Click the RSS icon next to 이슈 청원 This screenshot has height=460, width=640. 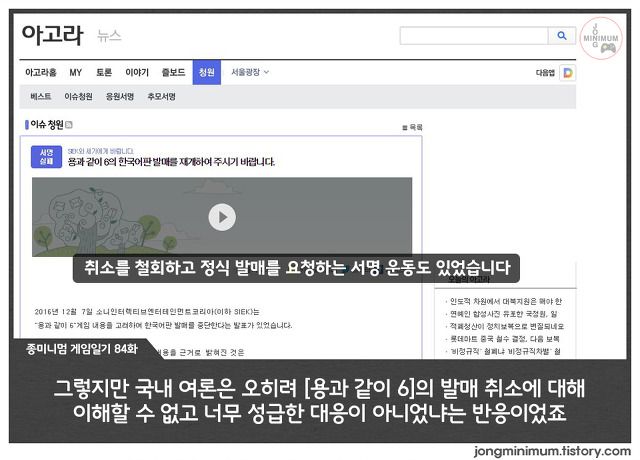click(69, 125)
